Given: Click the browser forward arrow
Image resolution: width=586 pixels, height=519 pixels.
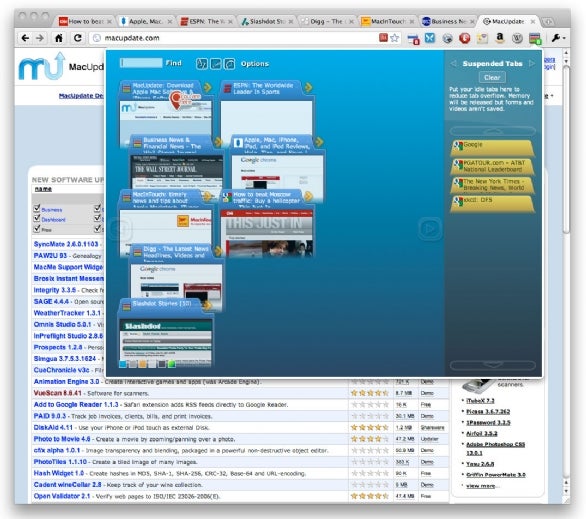Looking at the screenshot, I should point(40,38).
